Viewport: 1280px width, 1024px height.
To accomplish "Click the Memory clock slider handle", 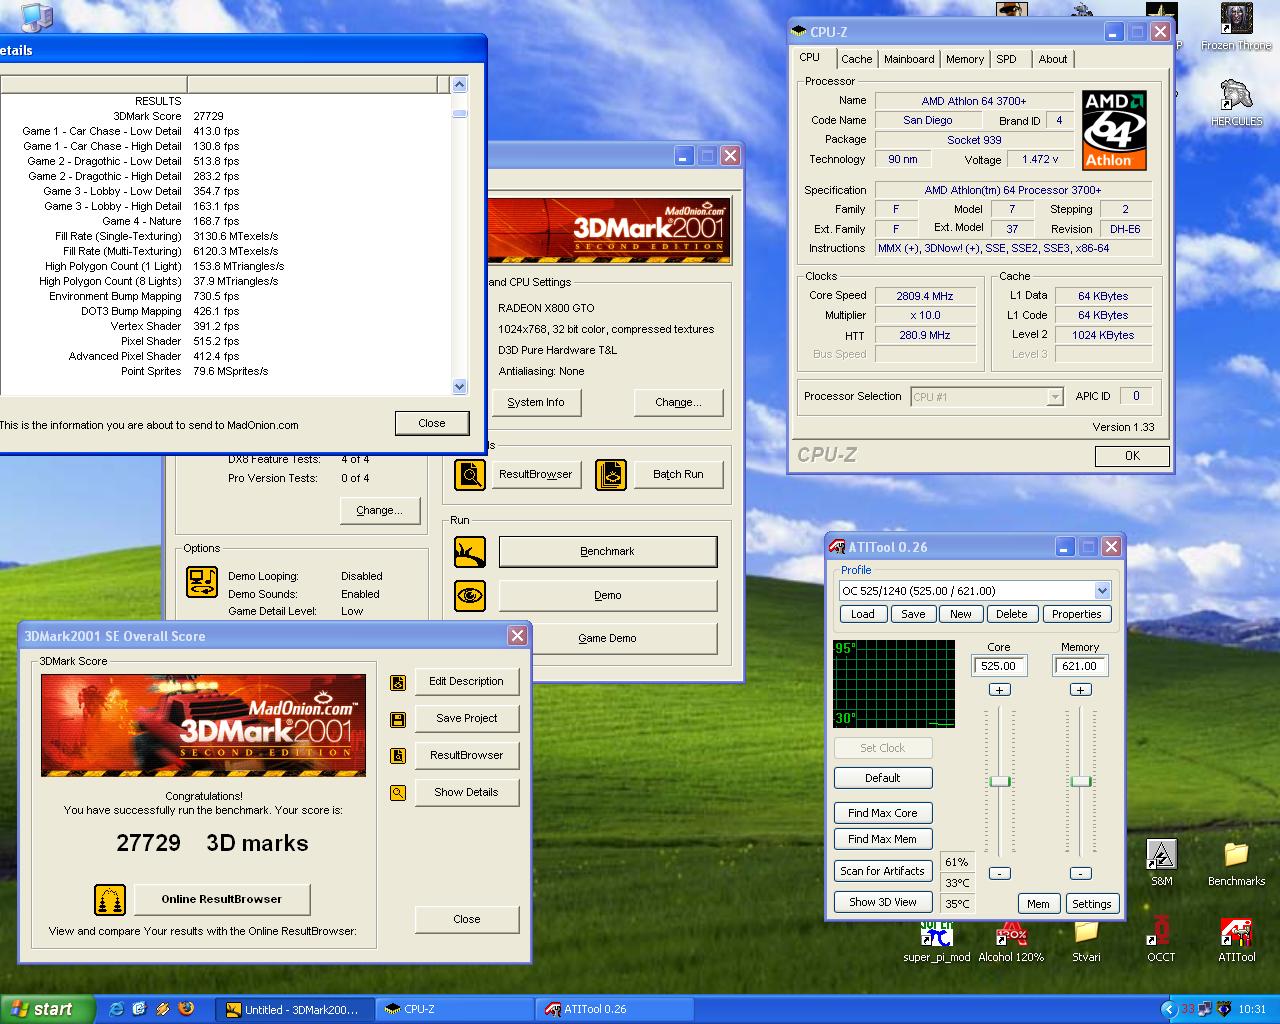I will pyautogui.click(x=1081, y=781).
